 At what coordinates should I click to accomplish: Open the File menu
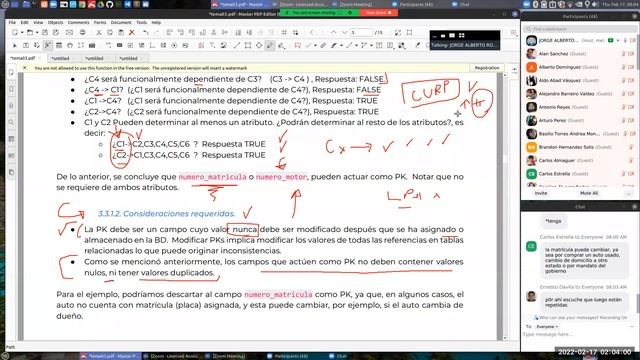point(12,22)
